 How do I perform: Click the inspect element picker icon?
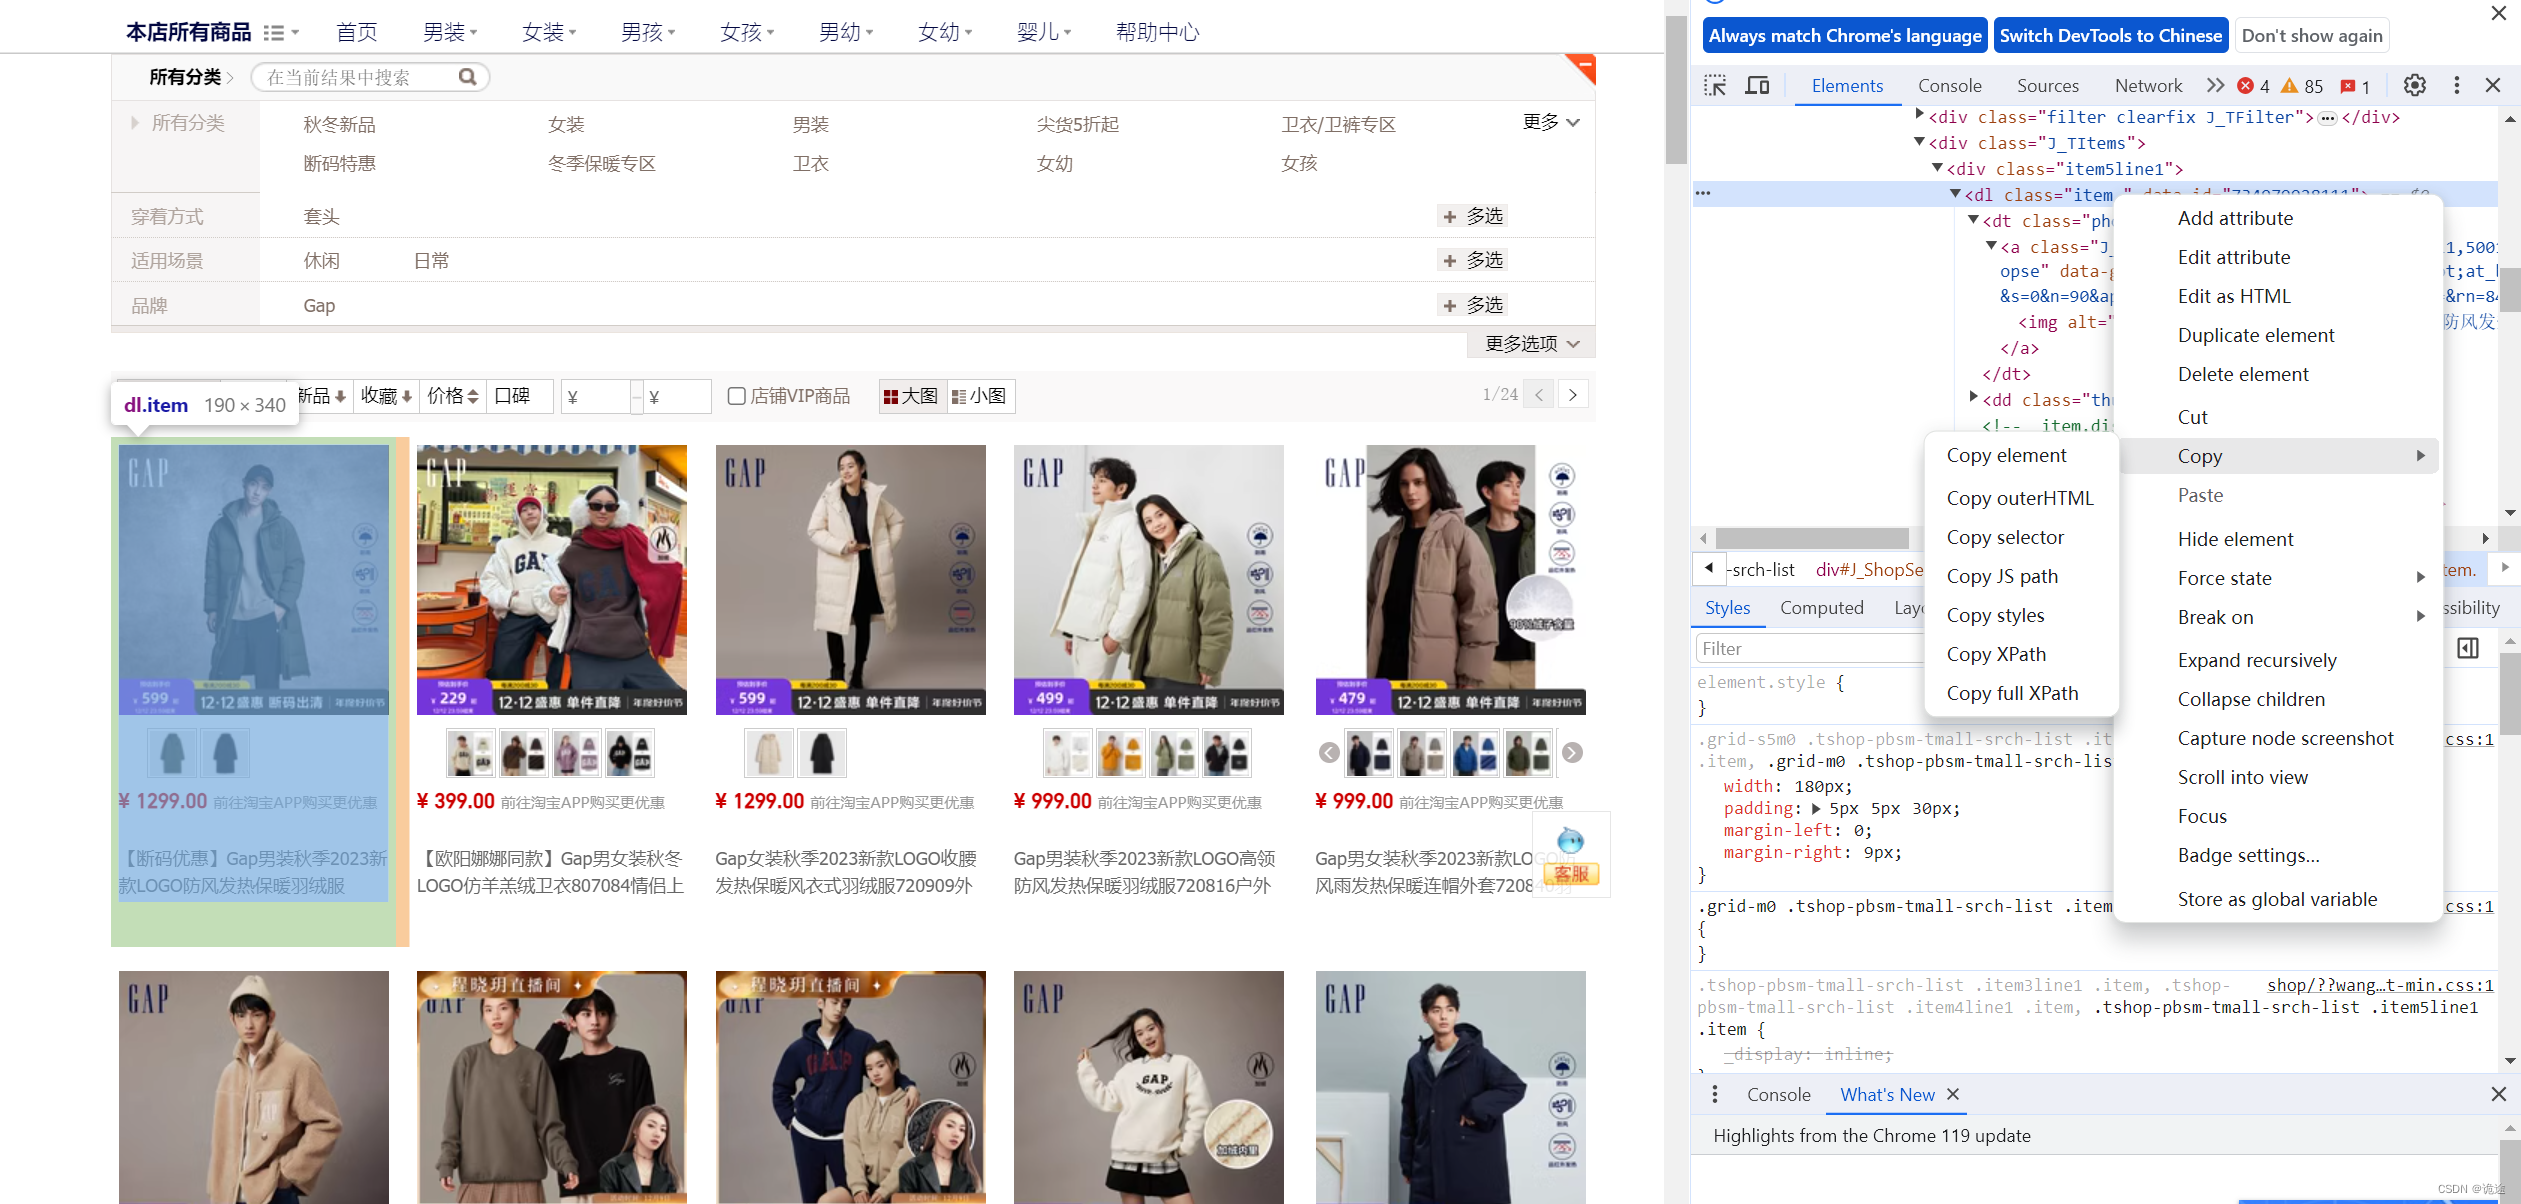pos(1715,86)
